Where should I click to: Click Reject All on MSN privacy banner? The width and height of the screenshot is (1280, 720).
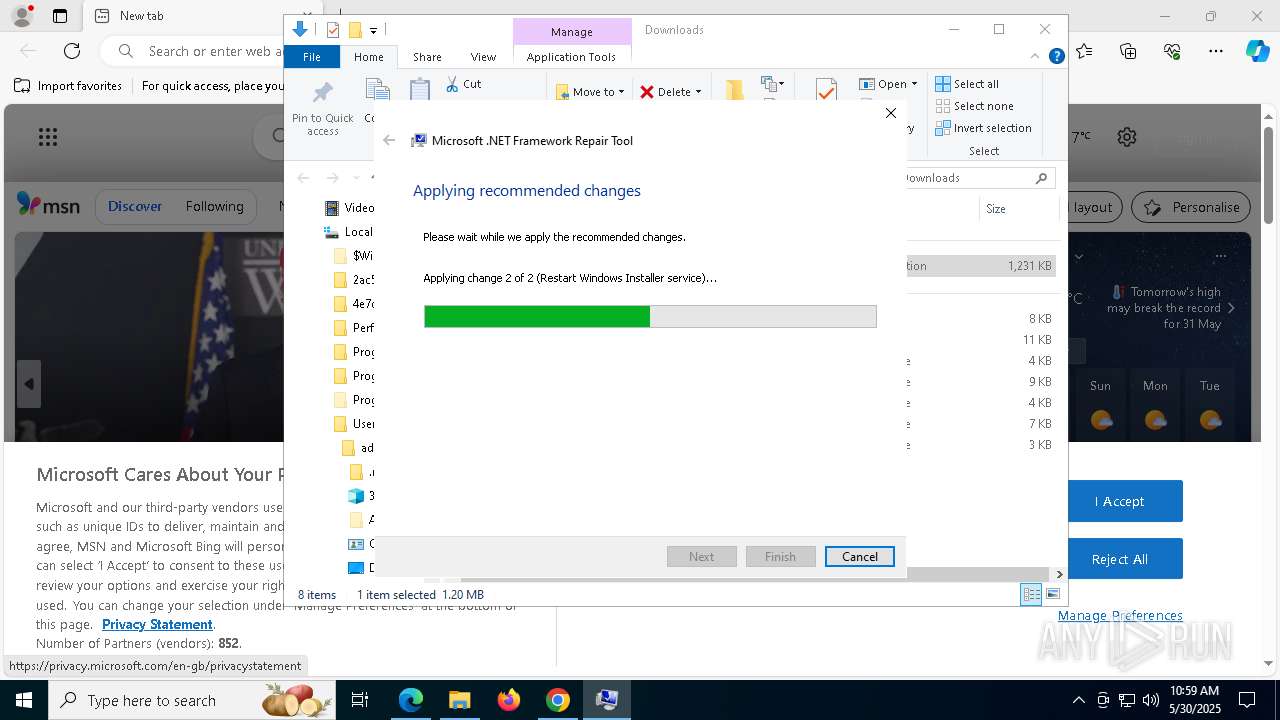click(1119, 559)
